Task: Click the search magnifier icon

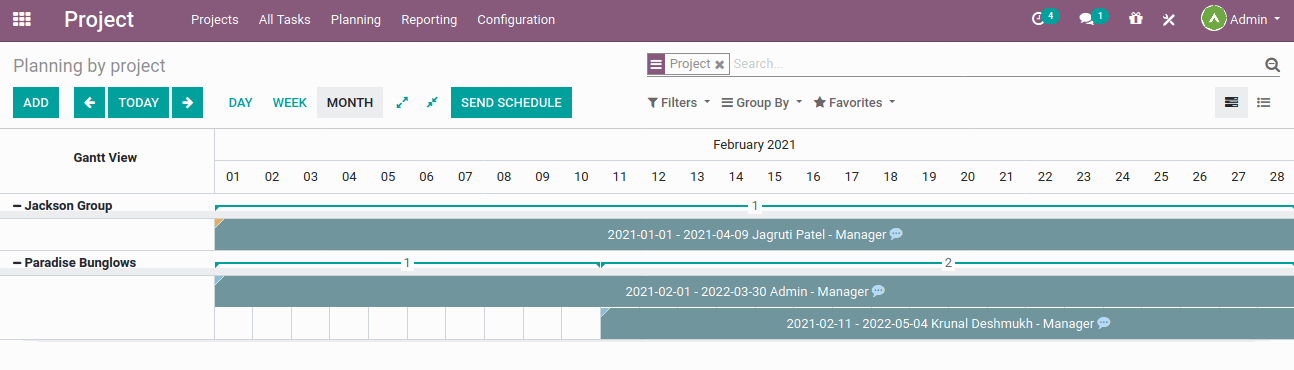Action: tap(1272, 64)
